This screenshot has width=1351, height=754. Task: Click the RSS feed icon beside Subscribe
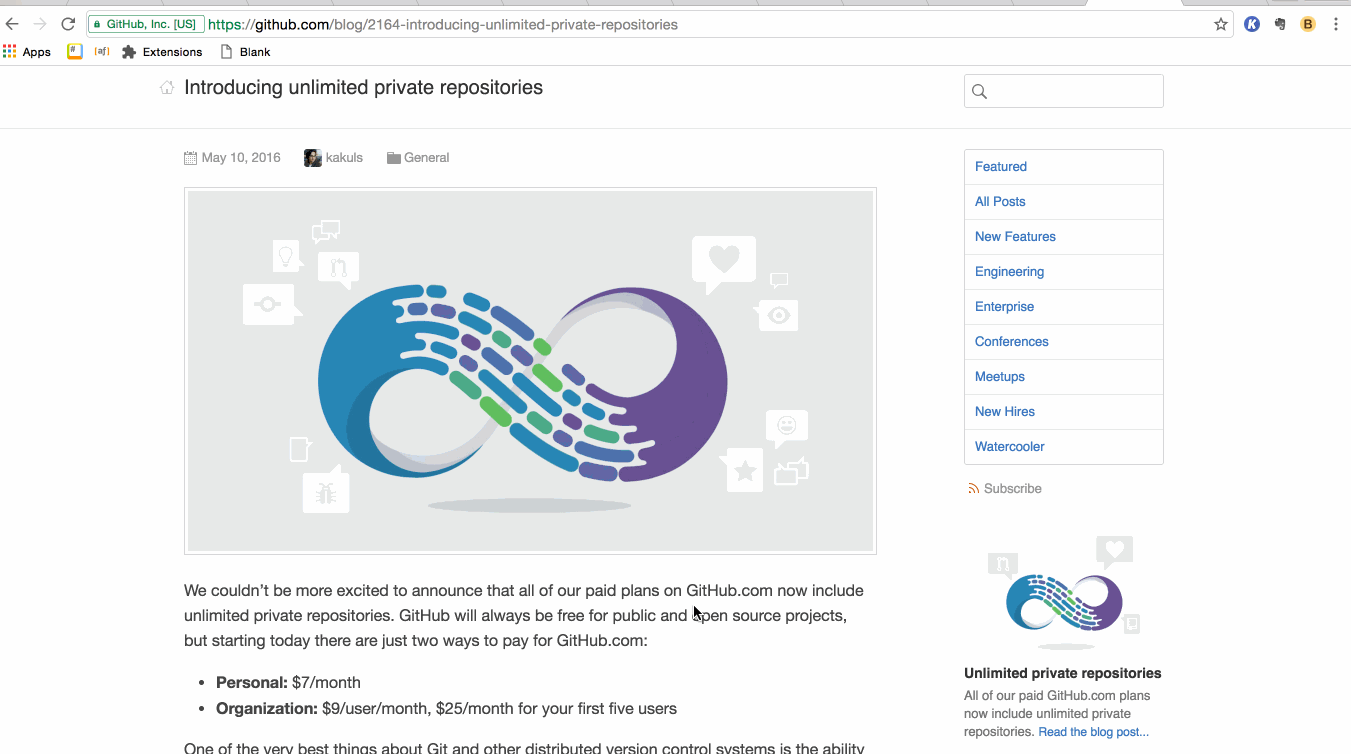pos(974,489)
